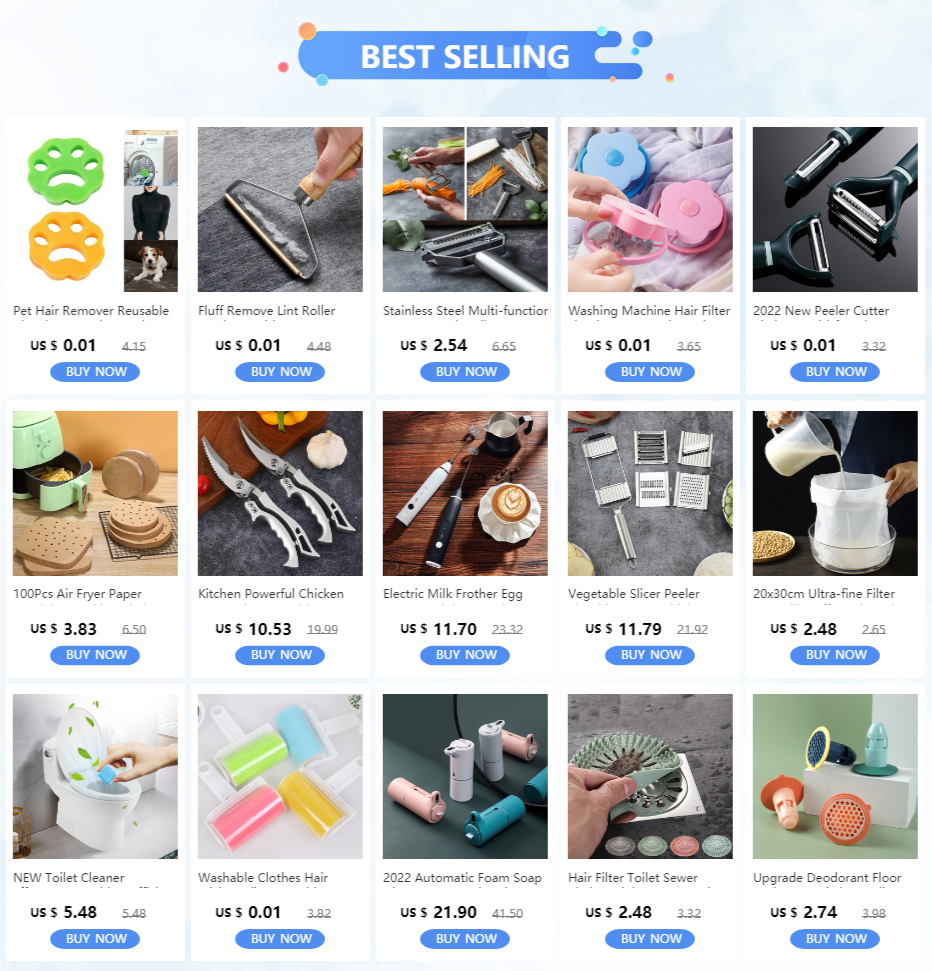Open the 2022 New Peeler Cutter title link
932x971 pixels.
coord(821,311)
